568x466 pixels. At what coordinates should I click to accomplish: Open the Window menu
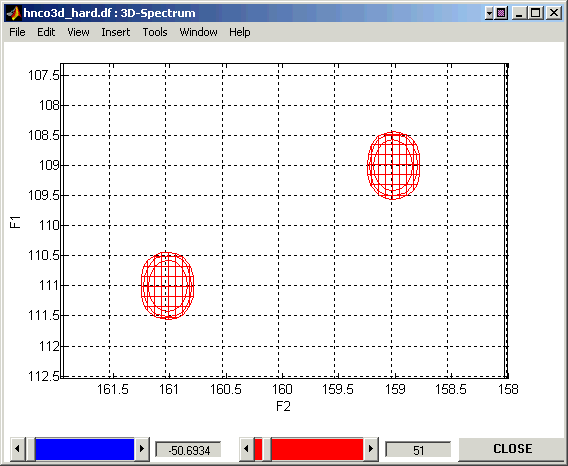[x=198, y=32]
